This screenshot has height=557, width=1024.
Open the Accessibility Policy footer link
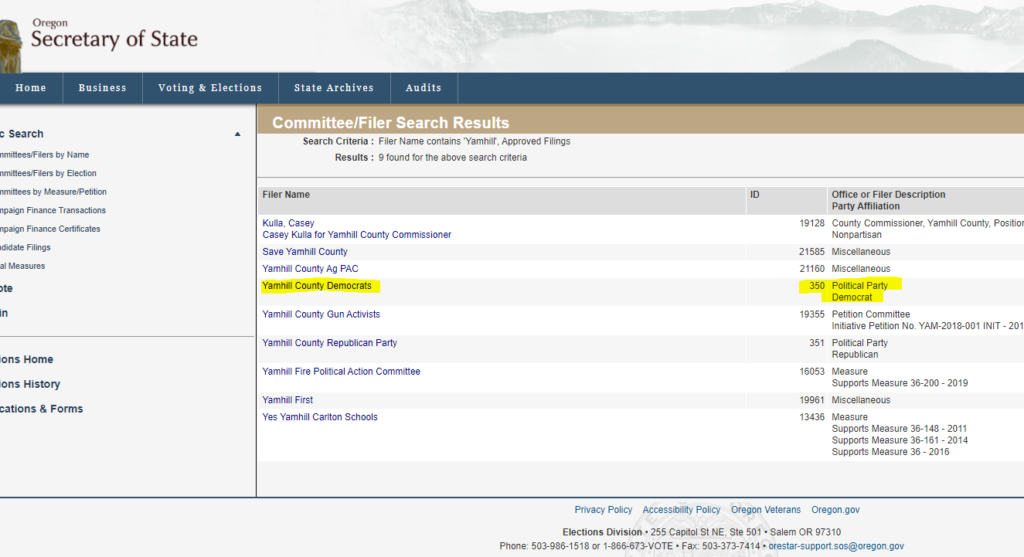coord(681,510)
